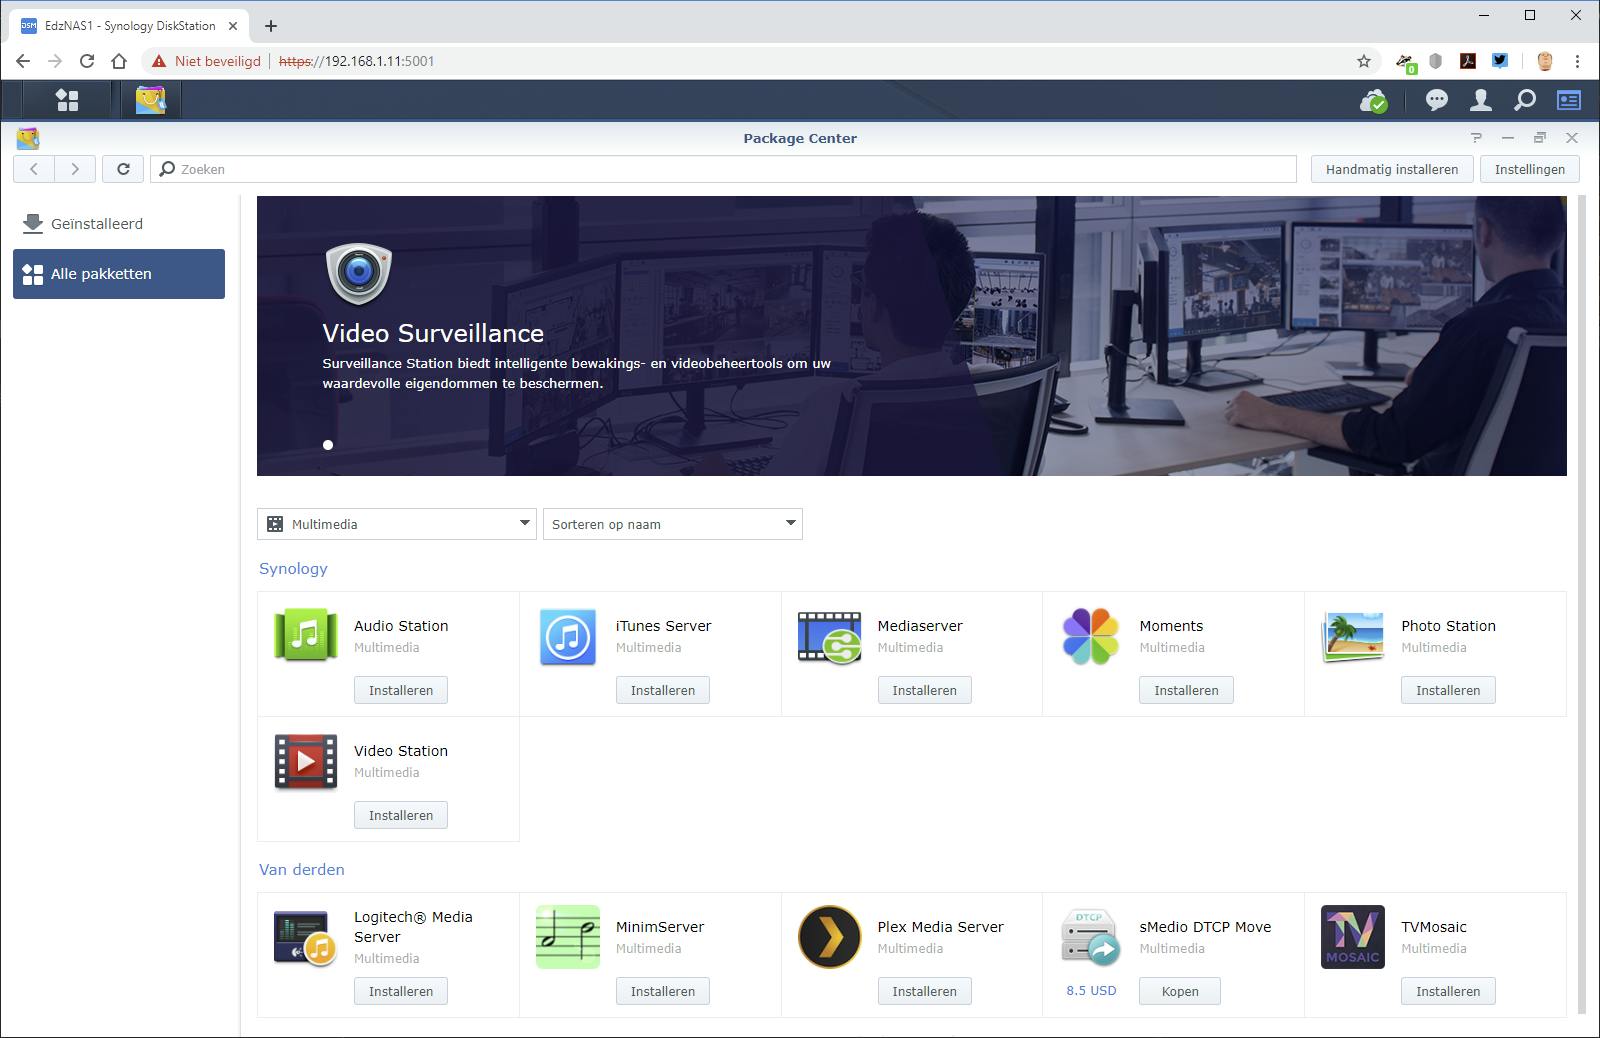Refresh the Package Center list
The height and width of the screenshot is (1038, 1600).
(123, 169)
